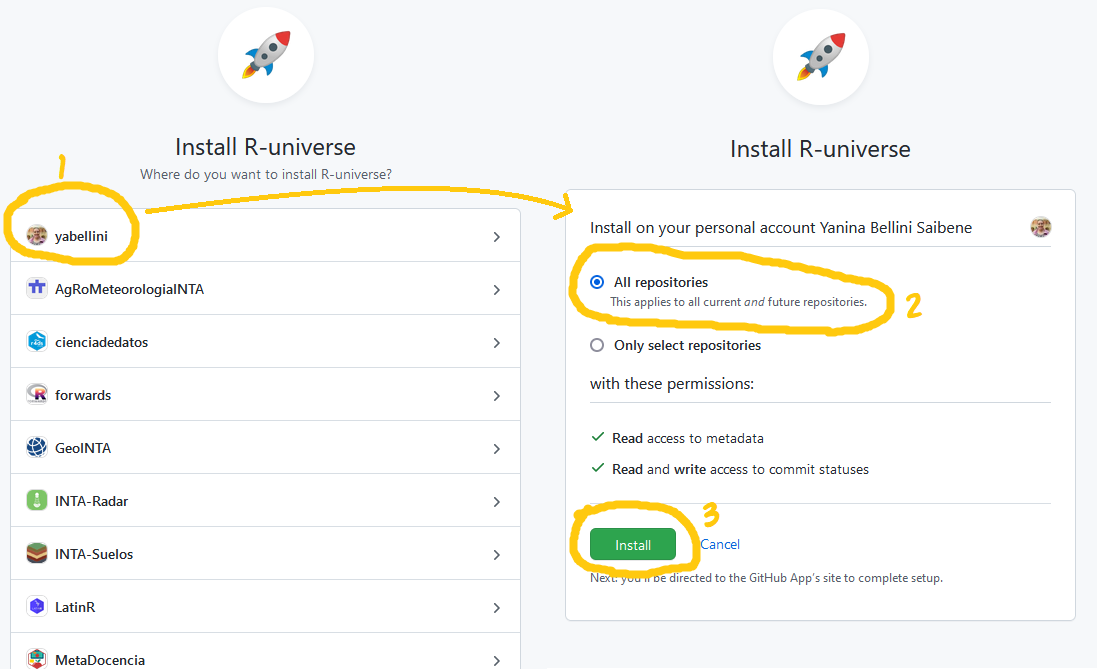
Task: Click the yabellini account avatar icon
Action: click(x=37, y=234)
